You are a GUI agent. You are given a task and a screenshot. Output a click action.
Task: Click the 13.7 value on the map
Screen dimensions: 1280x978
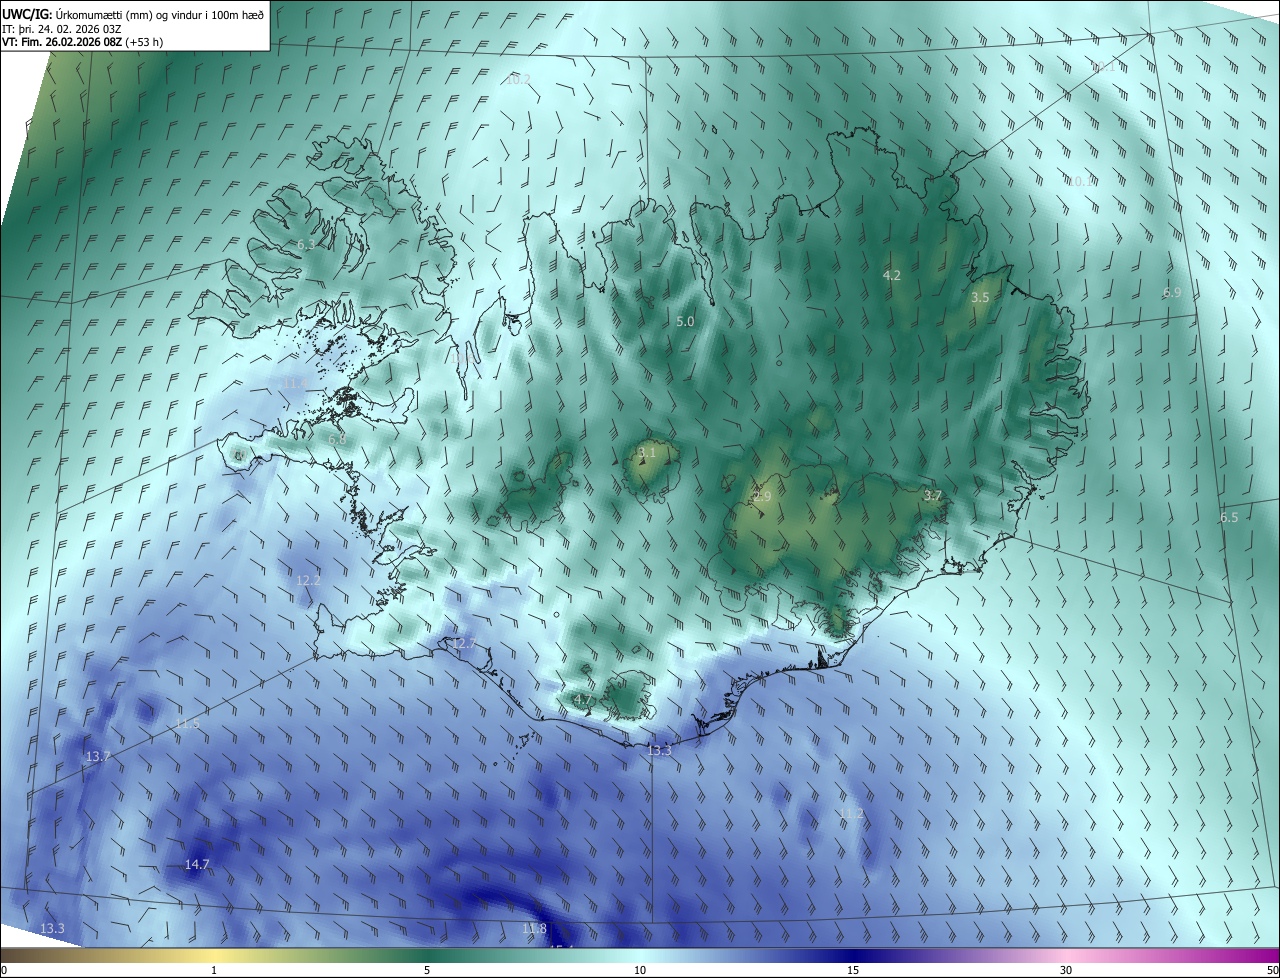click(x=97, y=757)
